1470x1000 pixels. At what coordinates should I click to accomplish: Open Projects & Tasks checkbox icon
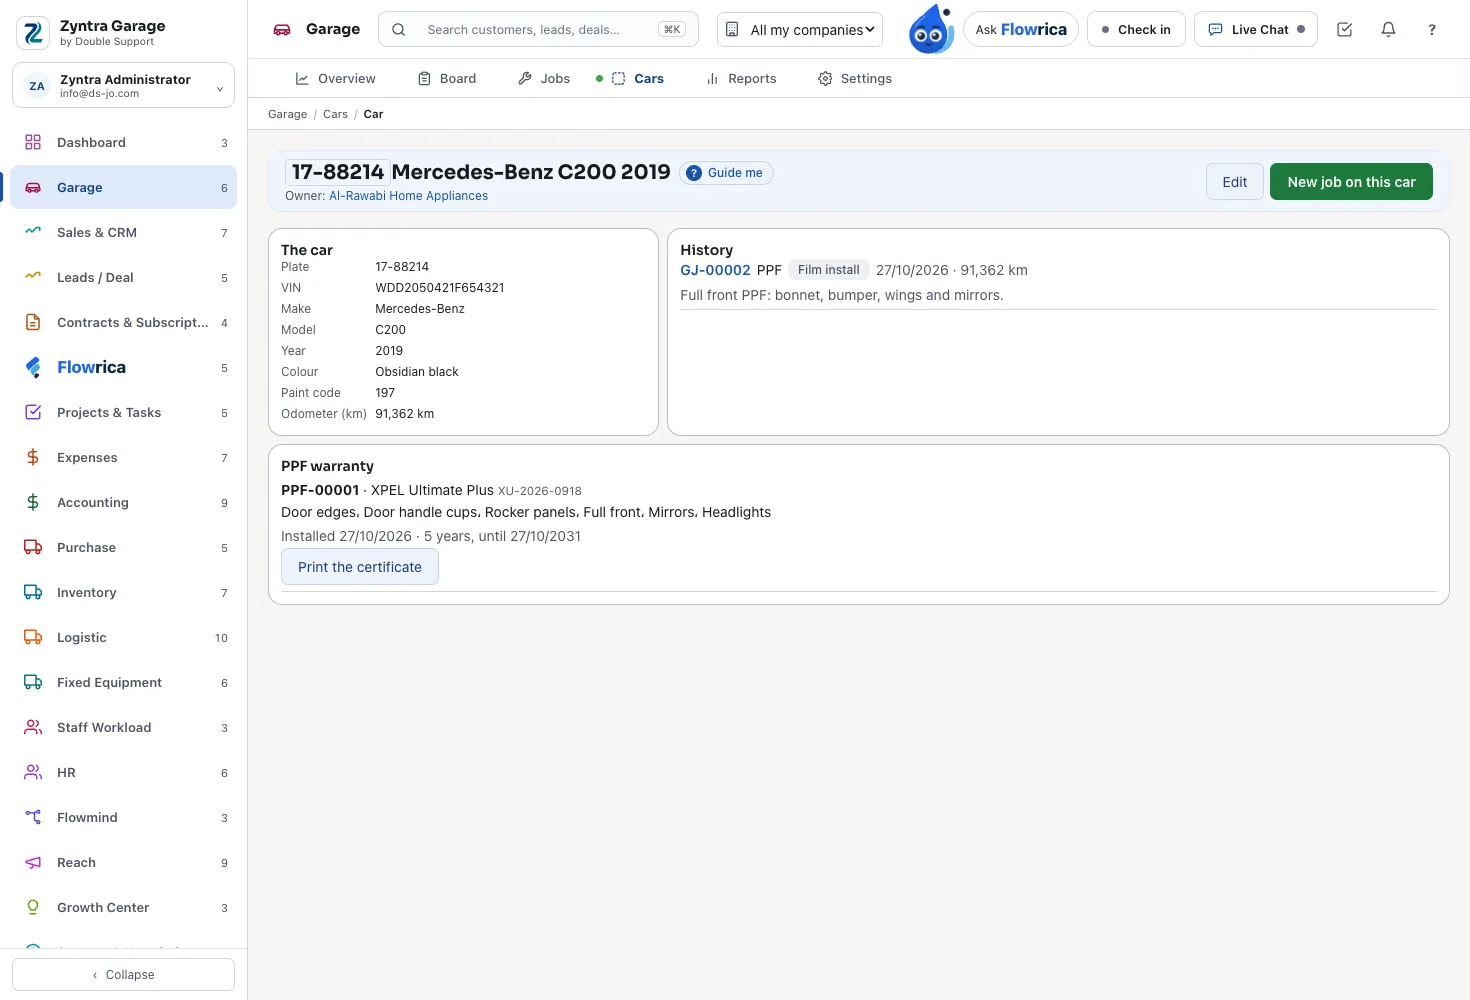(33, 412)
